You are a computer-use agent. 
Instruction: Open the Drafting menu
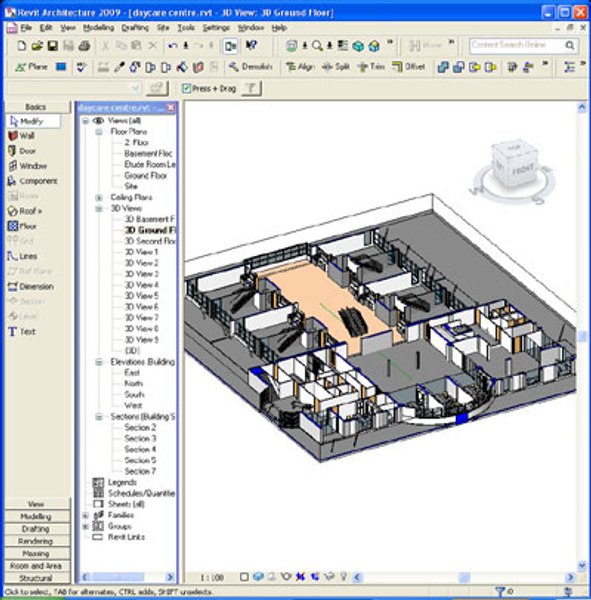135,28
